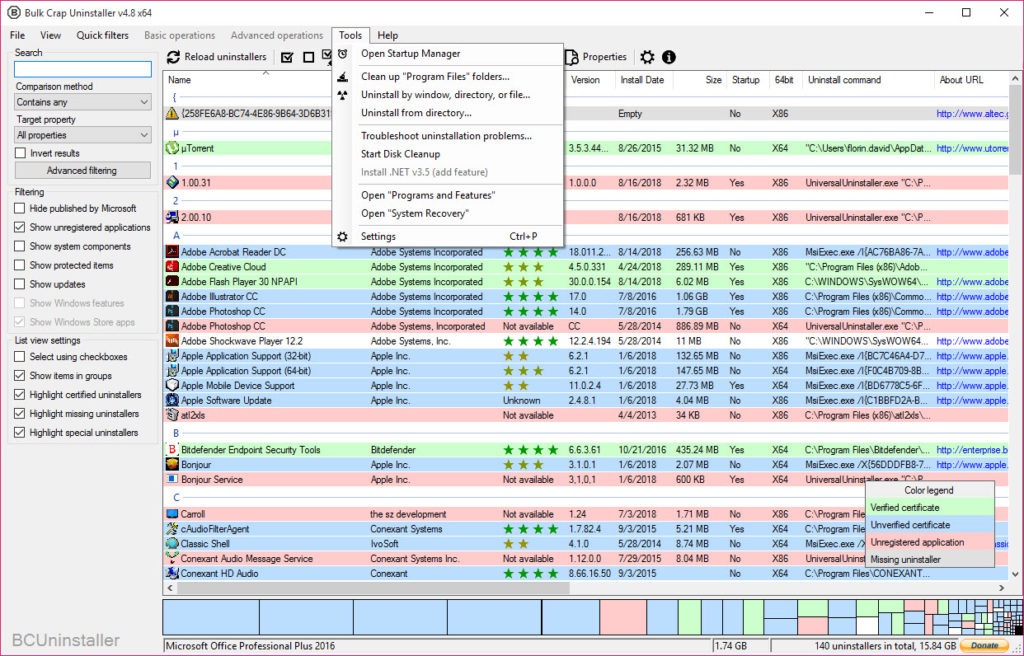Click the warning triangle icon in the {258FE6A8 row
Screen dimensions: 1024x656
(x=172, y=114)
